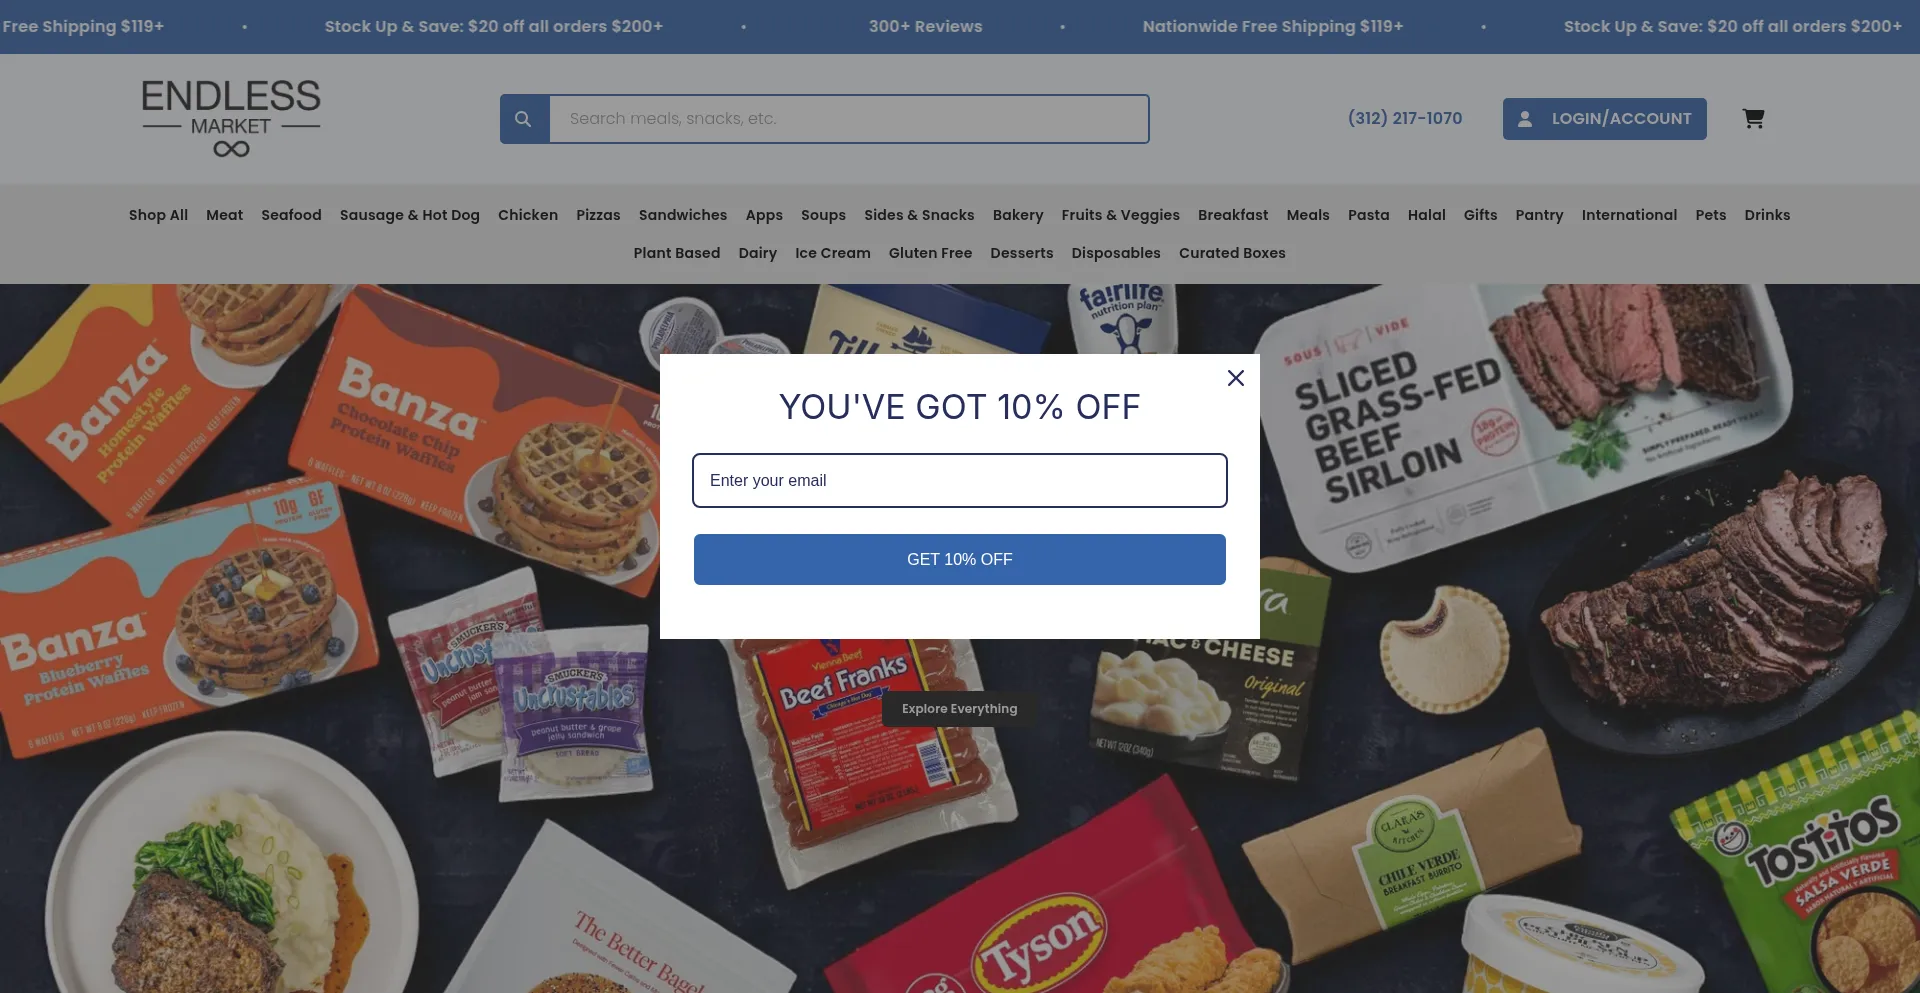Open the shopping cart icon
Screen dimensions: 1920x993
pyautogui.click(x=1753, y=119)
